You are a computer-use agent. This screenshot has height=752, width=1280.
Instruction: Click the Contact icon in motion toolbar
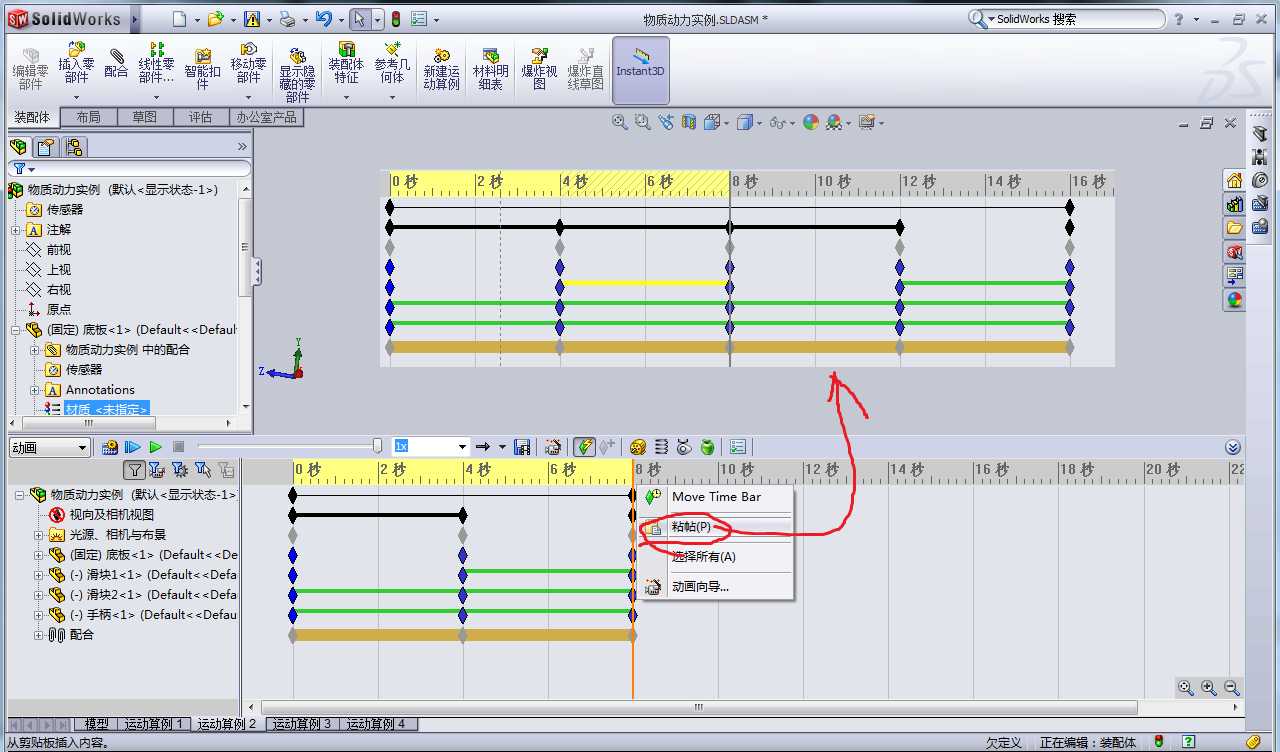tap(684, 447)
